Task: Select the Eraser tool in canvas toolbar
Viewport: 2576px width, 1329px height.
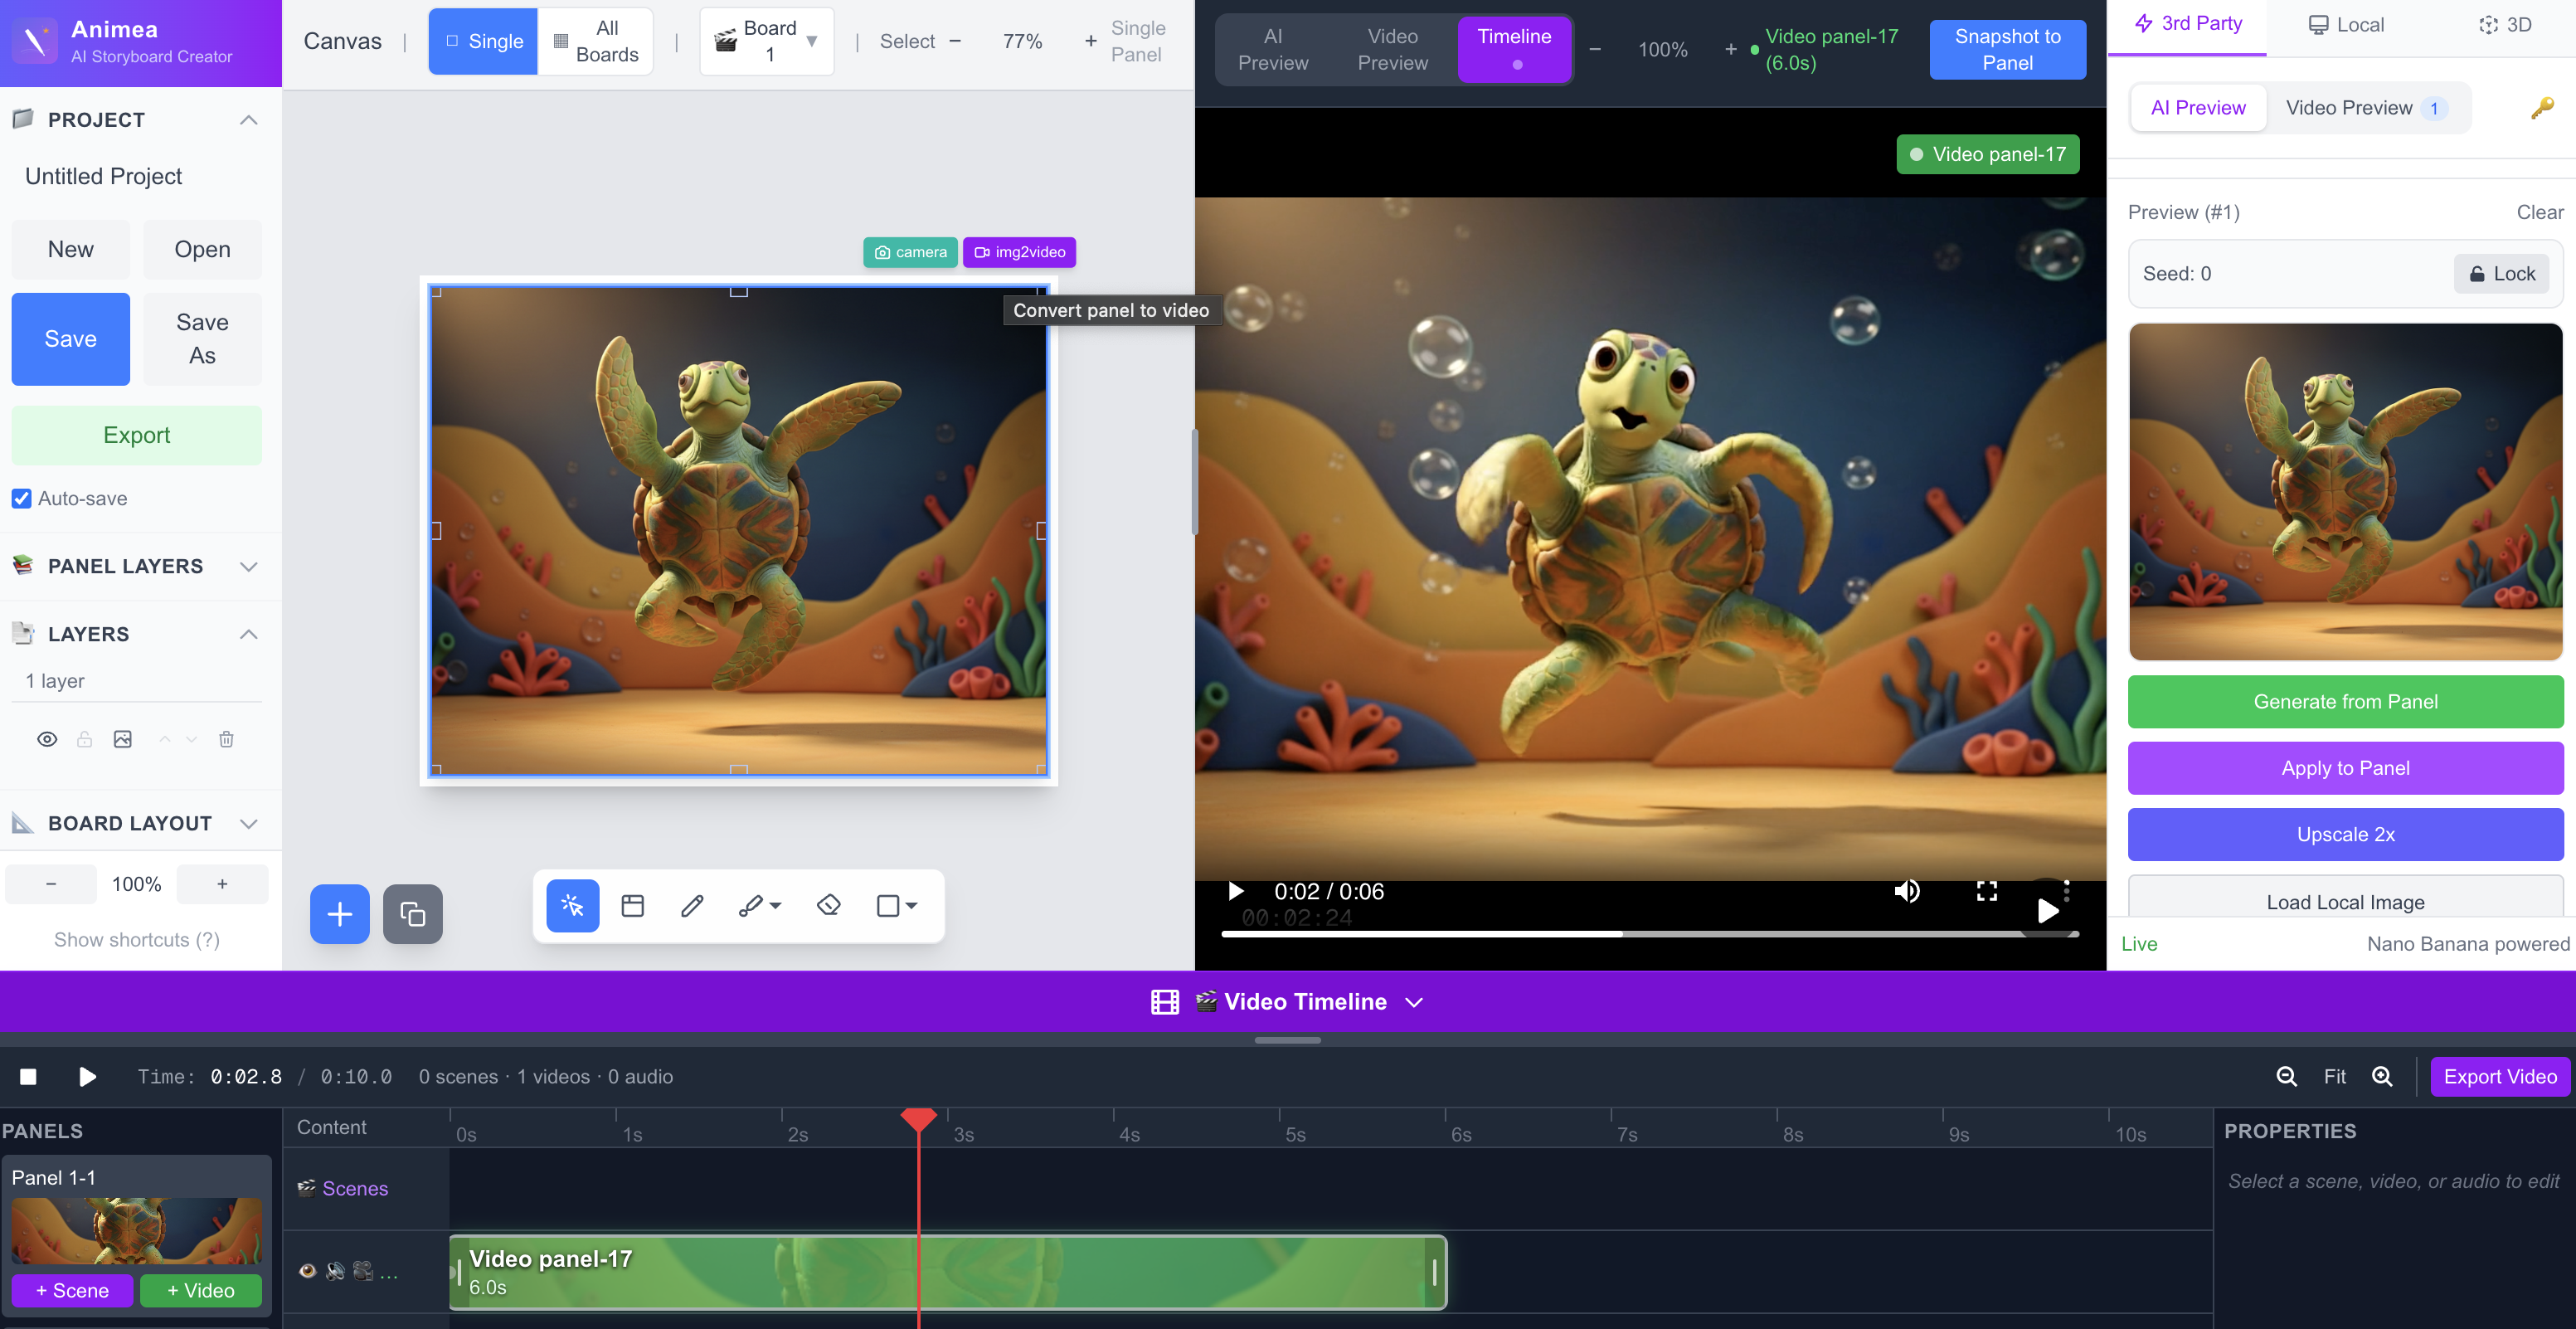Action: (828, 905)
